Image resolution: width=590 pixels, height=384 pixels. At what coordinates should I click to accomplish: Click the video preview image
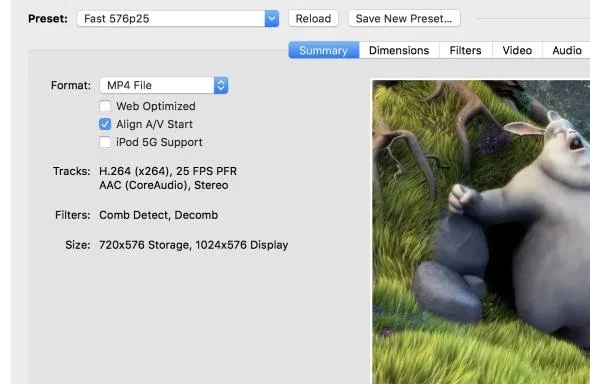click(x=481, y=232)
